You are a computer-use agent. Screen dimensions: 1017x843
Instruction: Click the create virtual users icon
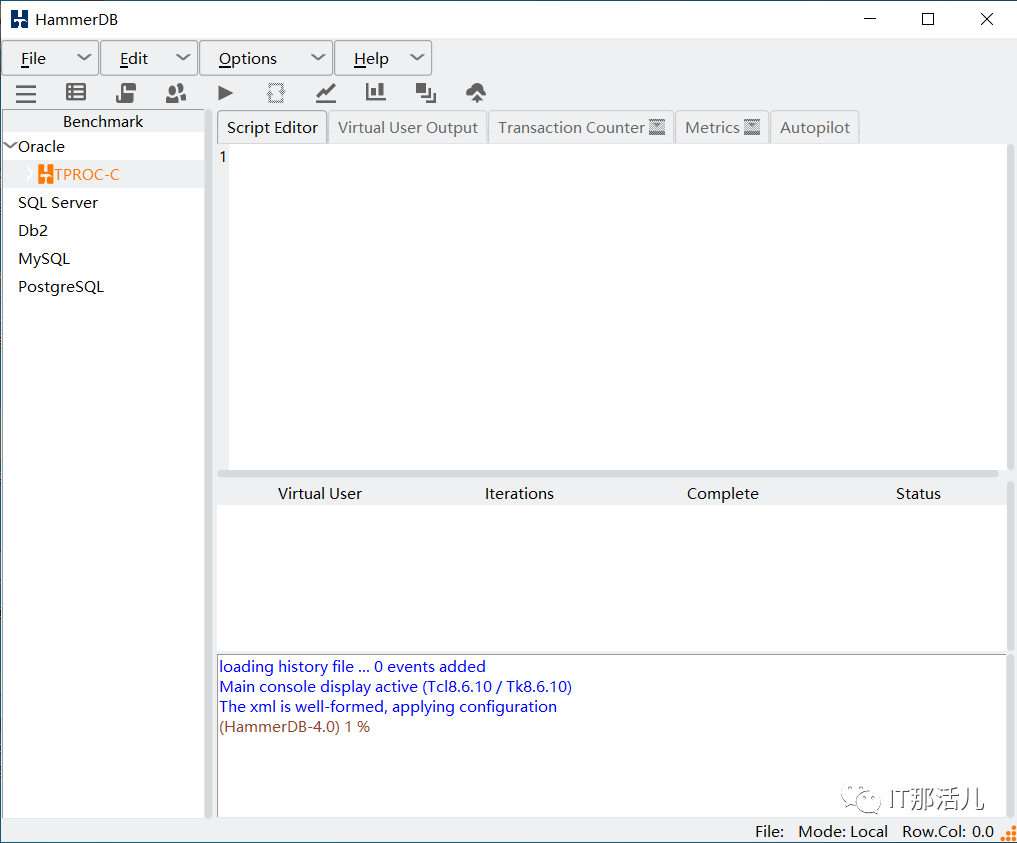pyautogui.click(x=176, y=93)
